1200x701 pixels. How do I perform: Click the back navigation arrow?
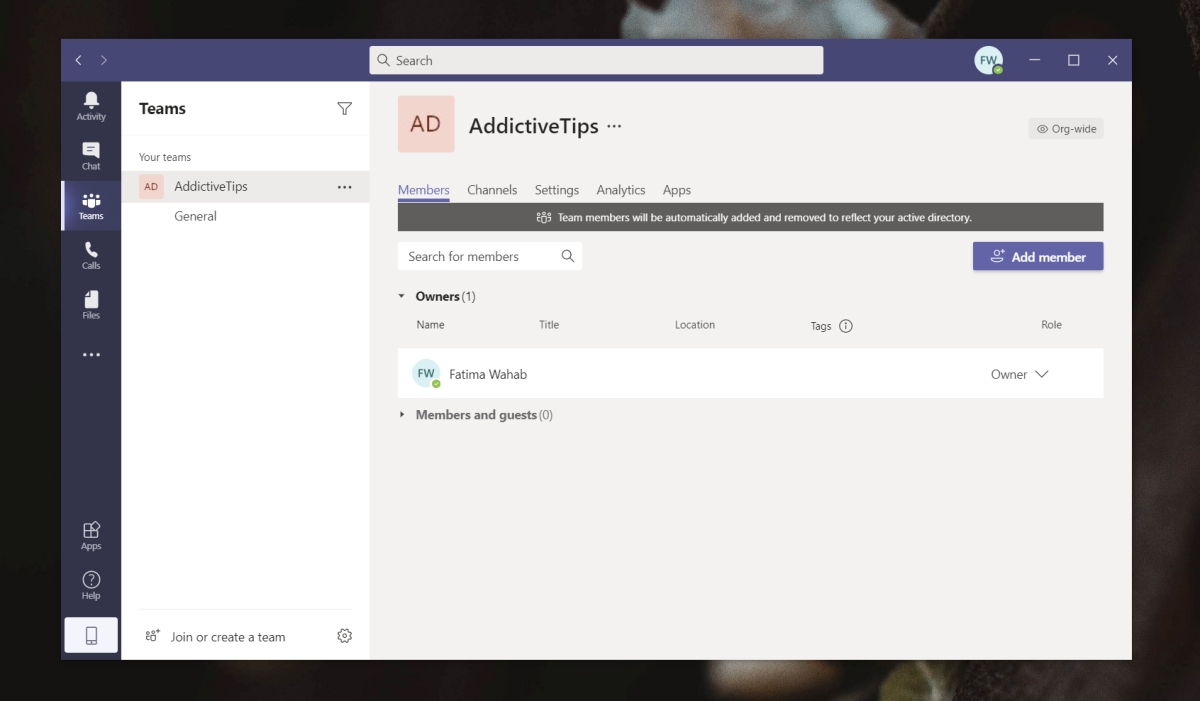tap(79, 61)
